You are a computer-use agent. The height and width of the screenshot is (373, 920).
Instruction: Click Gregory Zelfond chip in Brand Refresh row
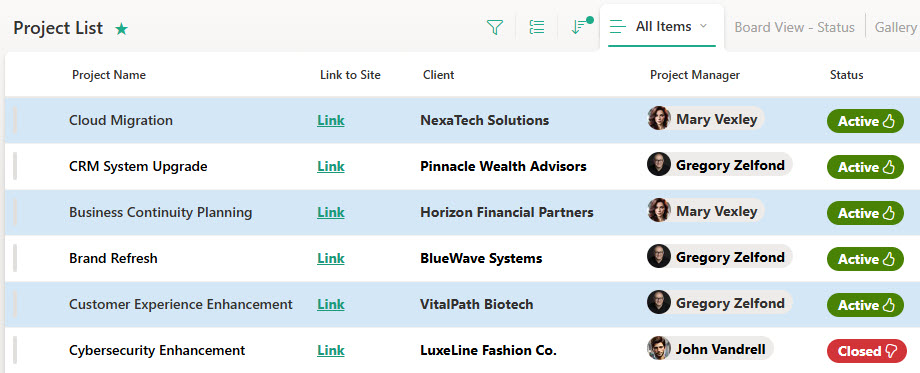coord(719,256)
